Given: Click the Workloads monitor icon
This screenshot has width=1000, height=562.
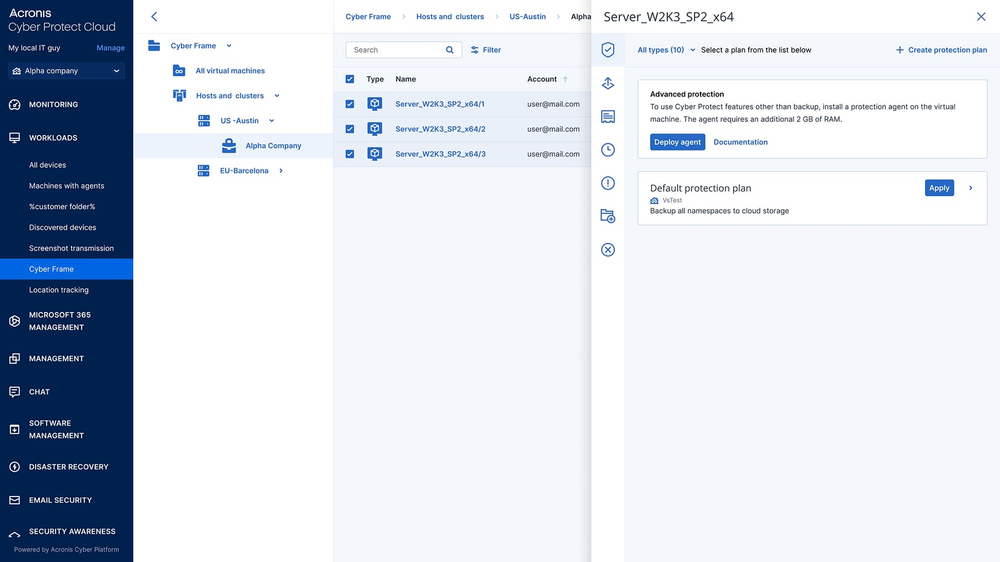Looking at the screenshot, I should click(x=15, y=138).
